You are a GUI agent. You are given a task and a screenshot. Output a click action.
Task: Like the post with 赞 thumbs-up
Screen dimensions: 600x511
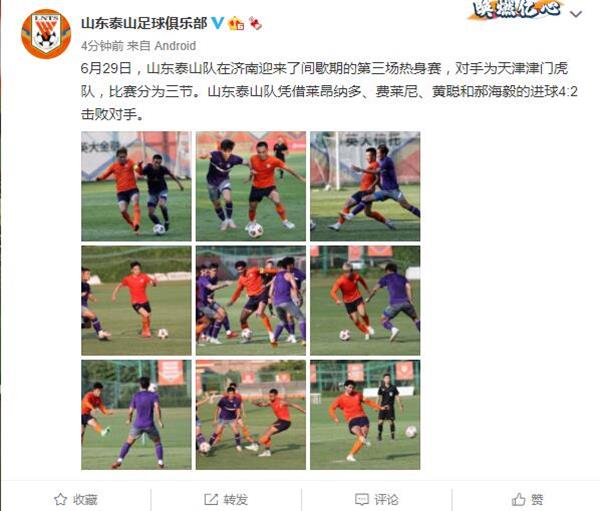coord(527,499)
